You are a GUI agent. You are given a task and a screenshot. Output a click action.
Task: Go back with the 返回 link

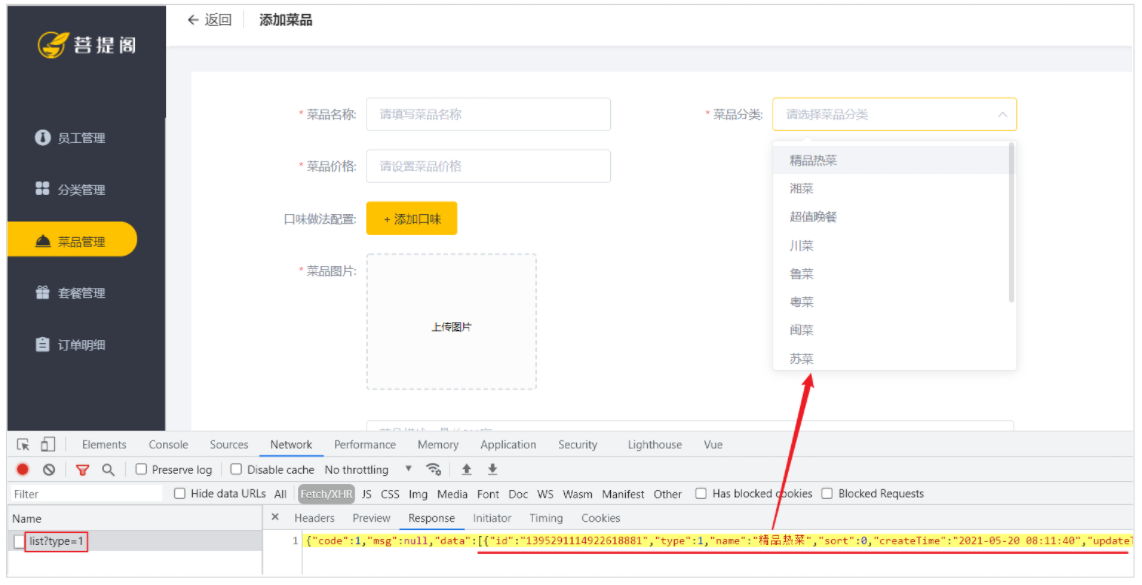pyautogui.click(x=210, y=20)
